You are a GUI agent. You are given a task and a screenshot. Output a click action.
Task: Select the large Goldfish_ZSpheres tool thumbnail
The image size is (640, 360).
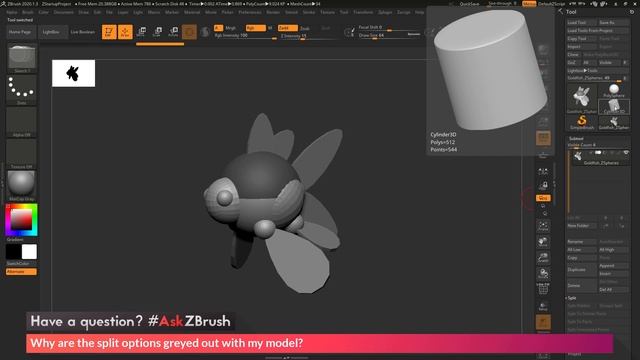tap(582, 99)
